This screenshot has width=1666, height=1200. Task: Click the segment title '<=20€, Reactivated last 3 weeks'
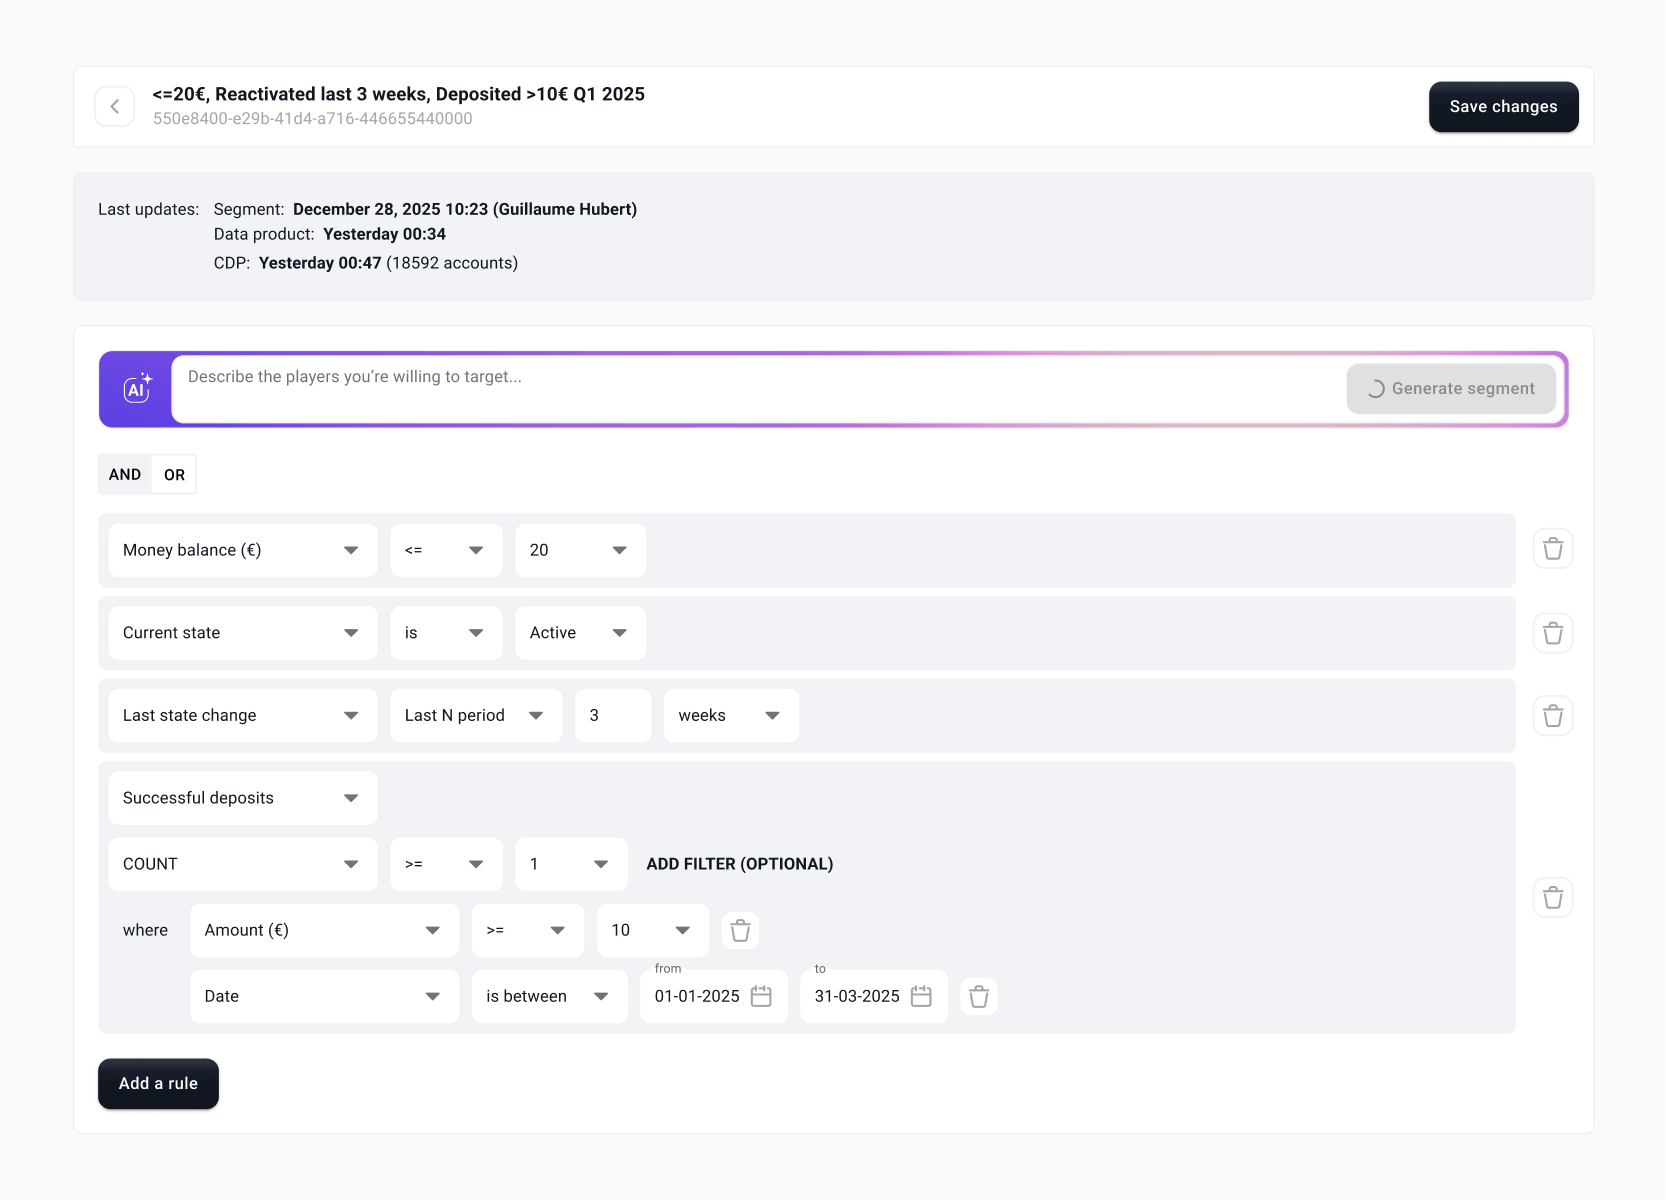(x=399, y=94)
